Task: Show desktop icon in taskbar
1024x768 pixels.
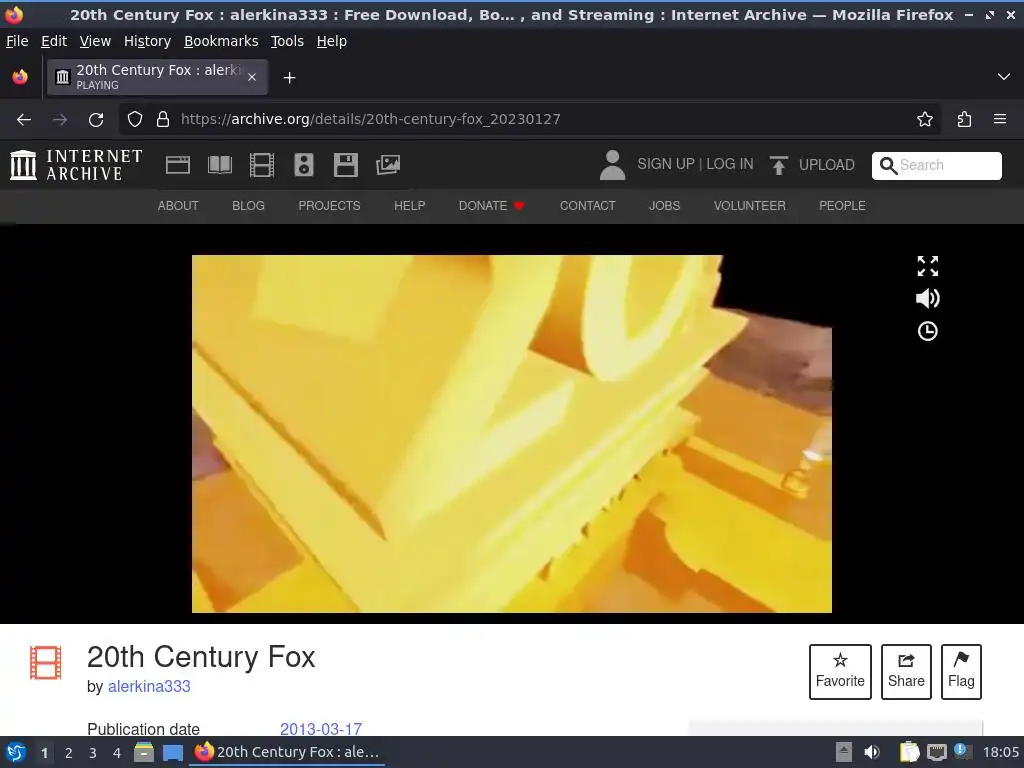Action: click(172, 753)
